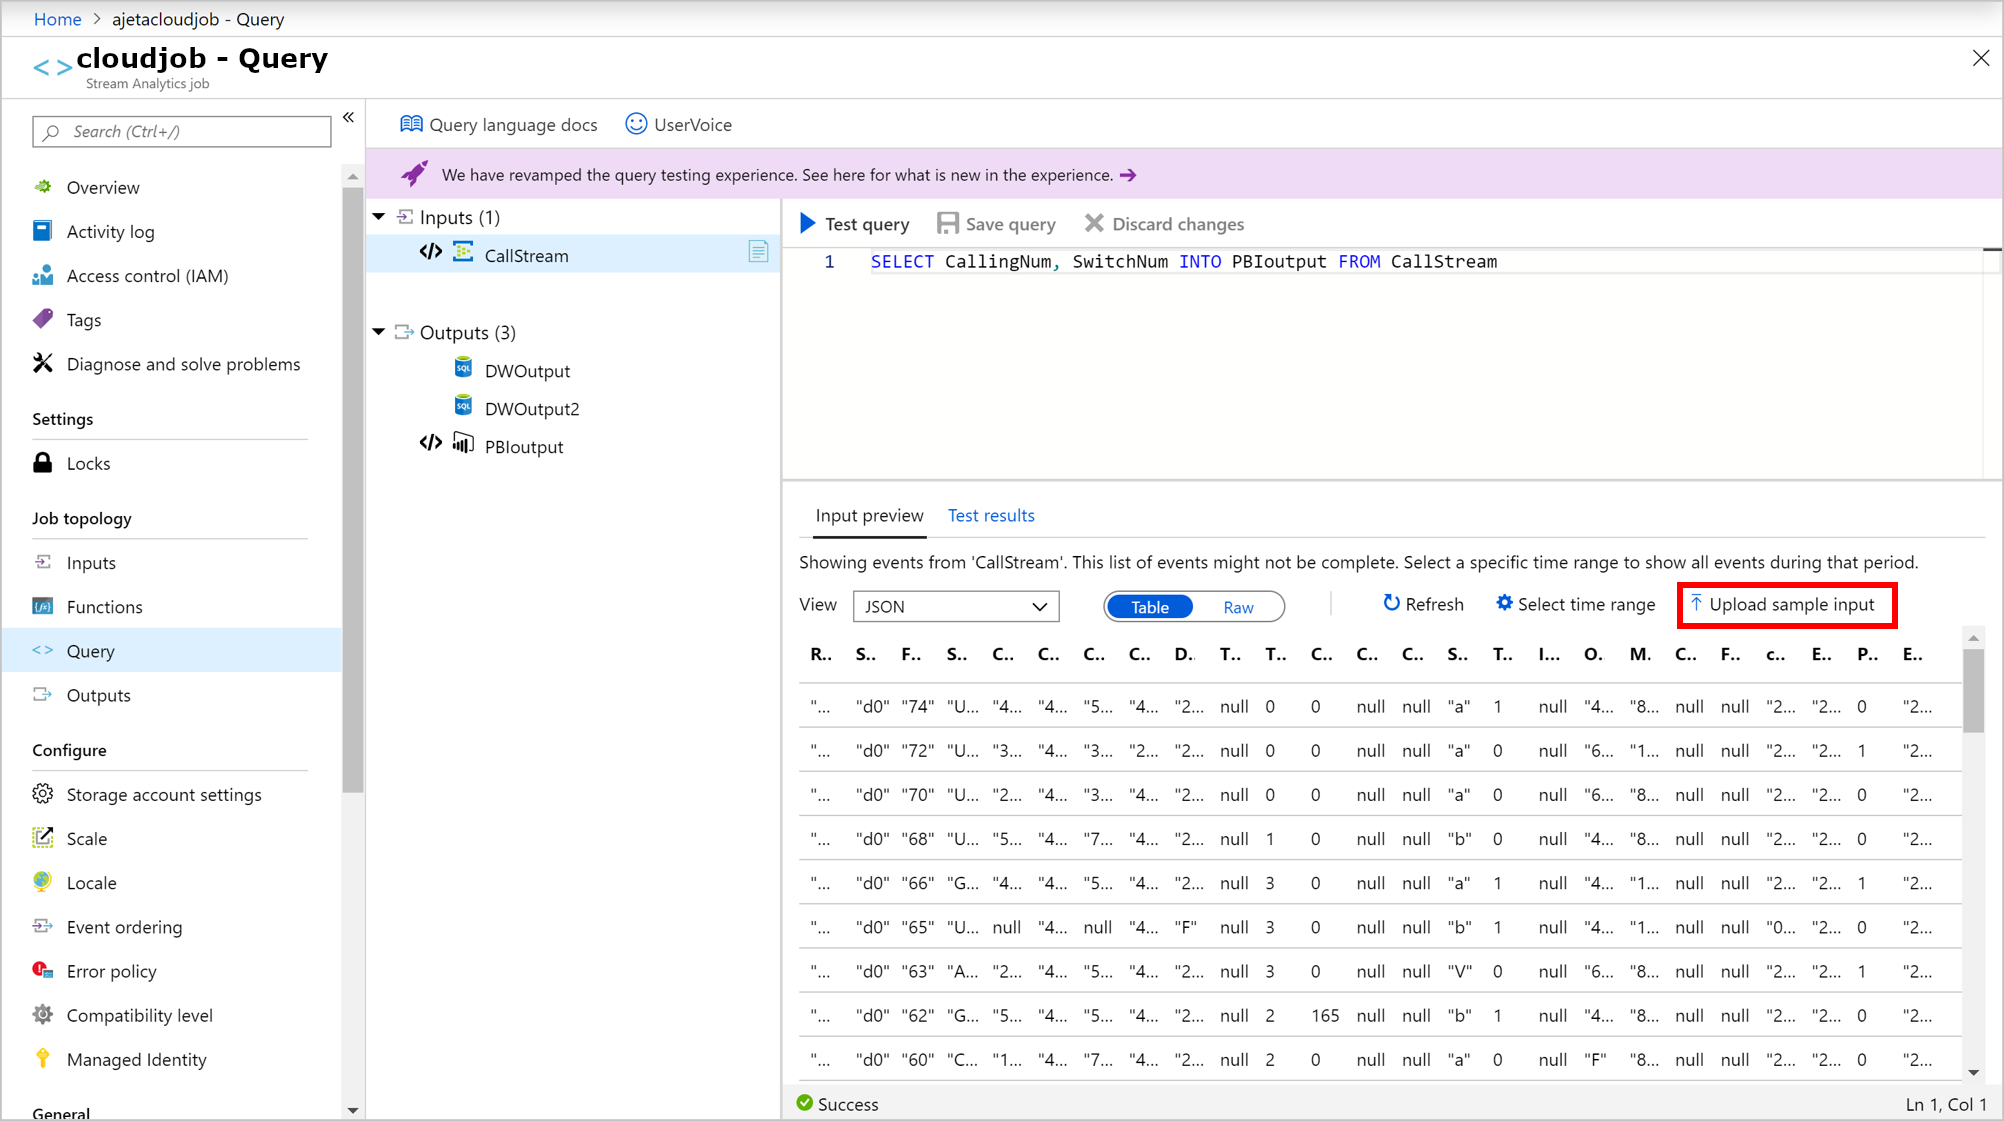
Task: Toggle to Raw view mode
Action: point(1237,606)
